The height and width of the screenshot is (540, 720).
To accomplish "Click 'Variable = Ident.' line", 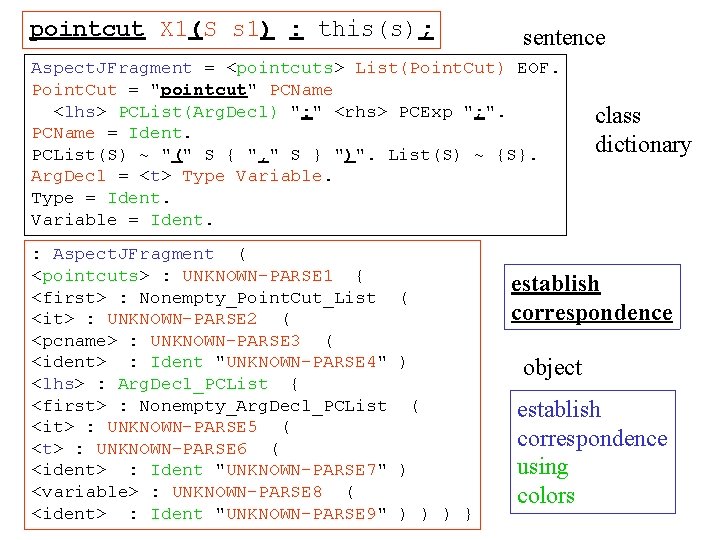I will pos(122,220).
